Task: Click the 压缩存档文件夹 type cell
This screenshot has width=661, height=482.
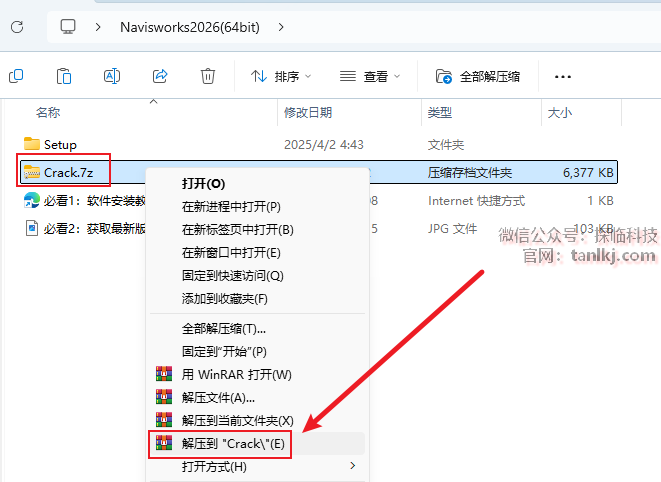Action: pos(470,172)
